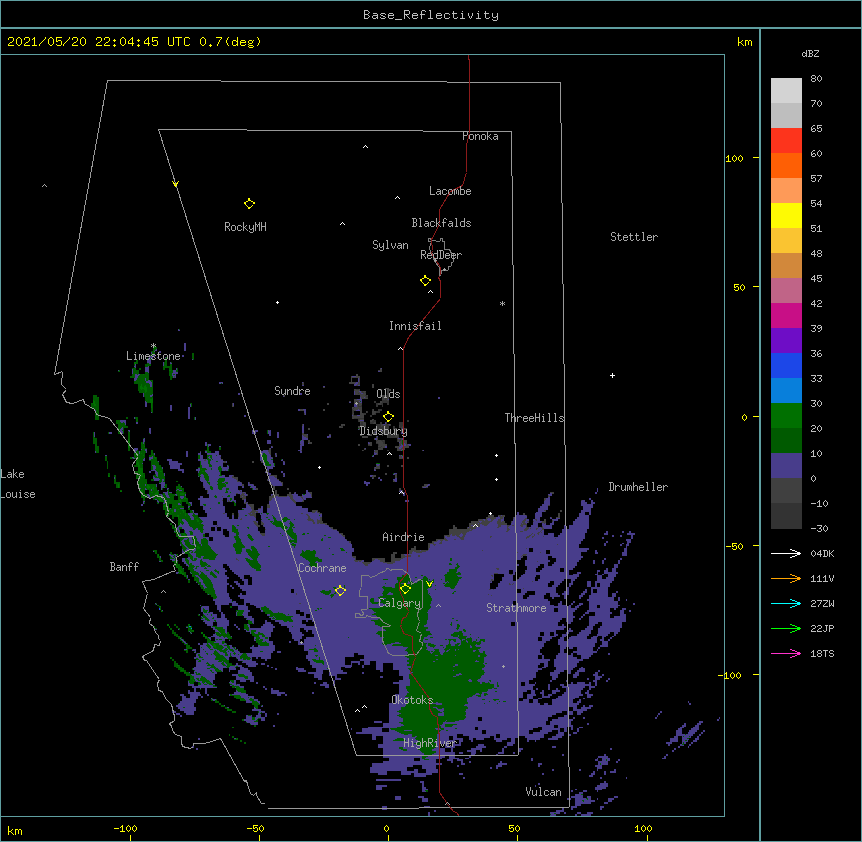862x842 pixels.
Task: Click the Drumheller label
Action: click(x=638, y=487)
